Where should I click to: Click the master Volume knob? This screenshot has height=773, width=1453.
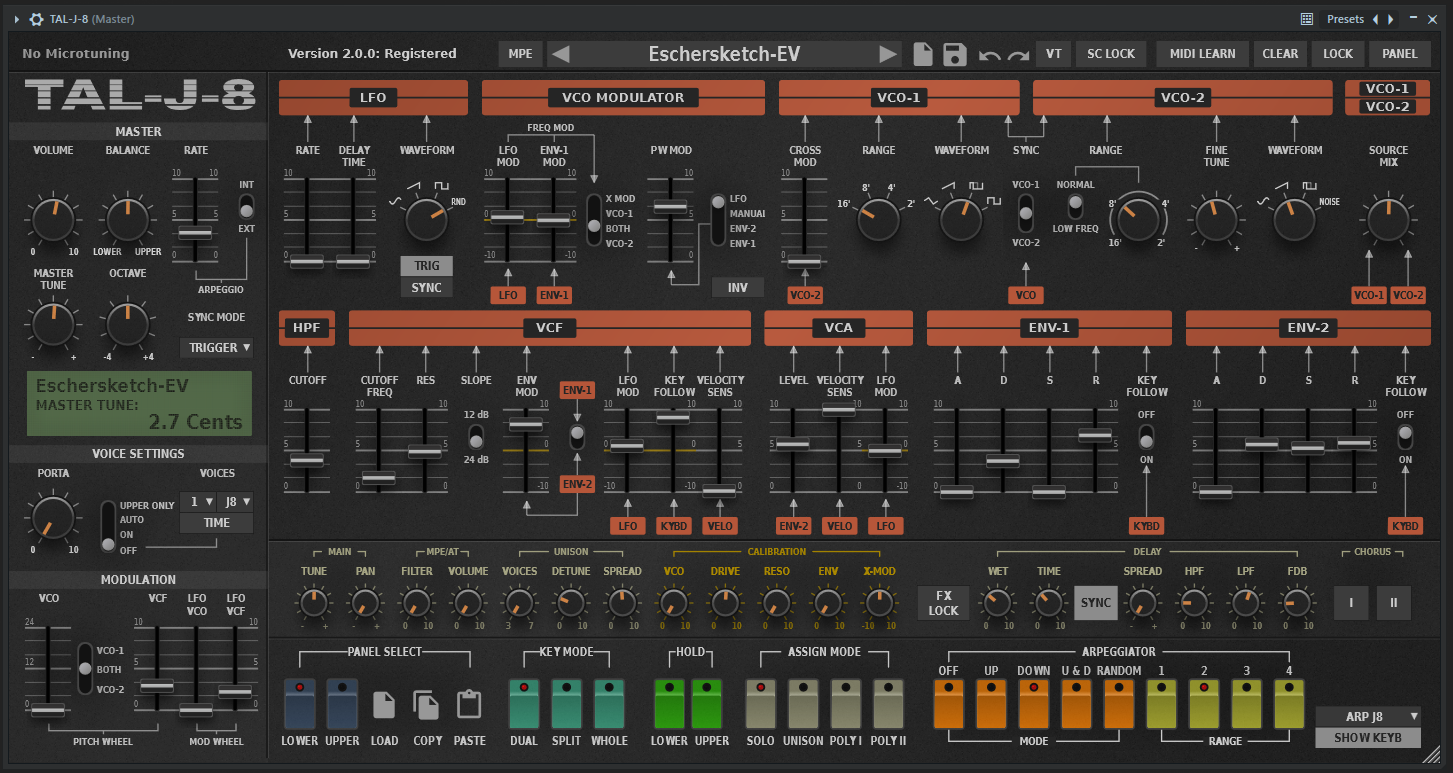(x=53, y=218)
